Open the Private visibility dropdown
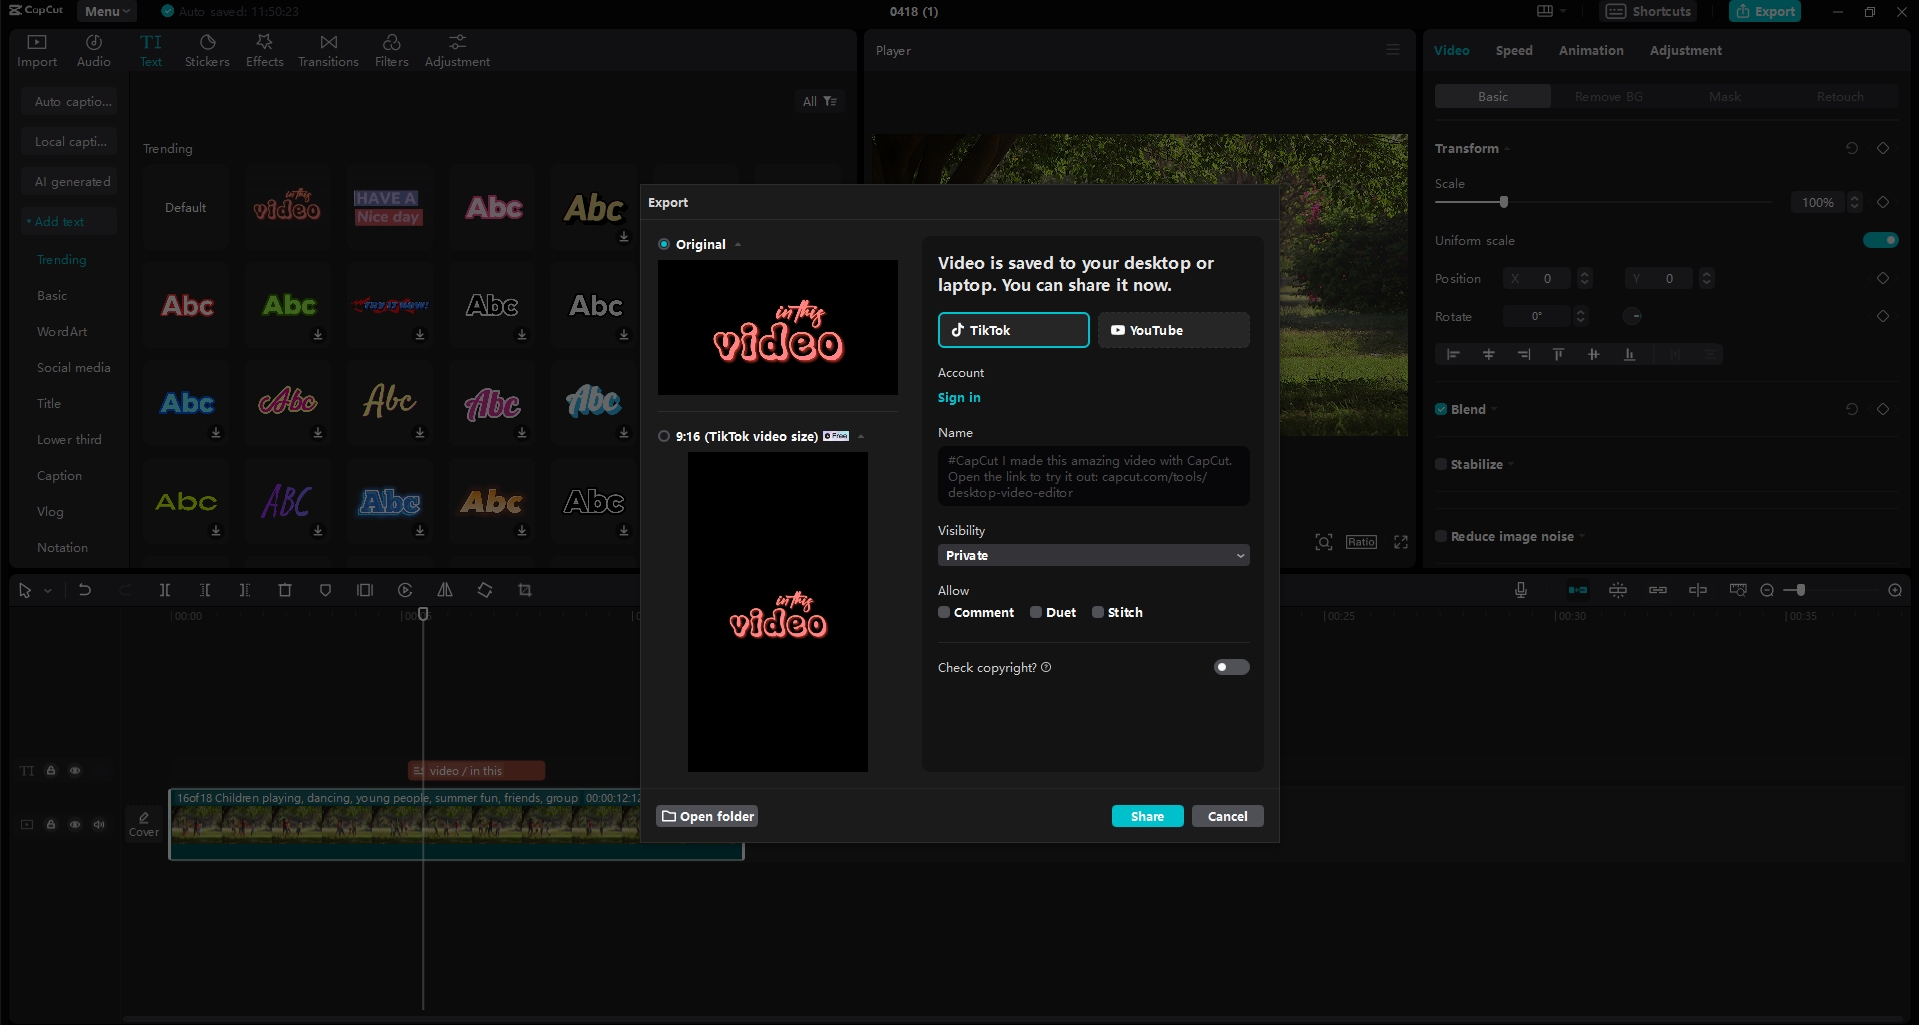The width and height of the screenshot is (1919, 1025). pyautogui.click(x=1092, y=555)
